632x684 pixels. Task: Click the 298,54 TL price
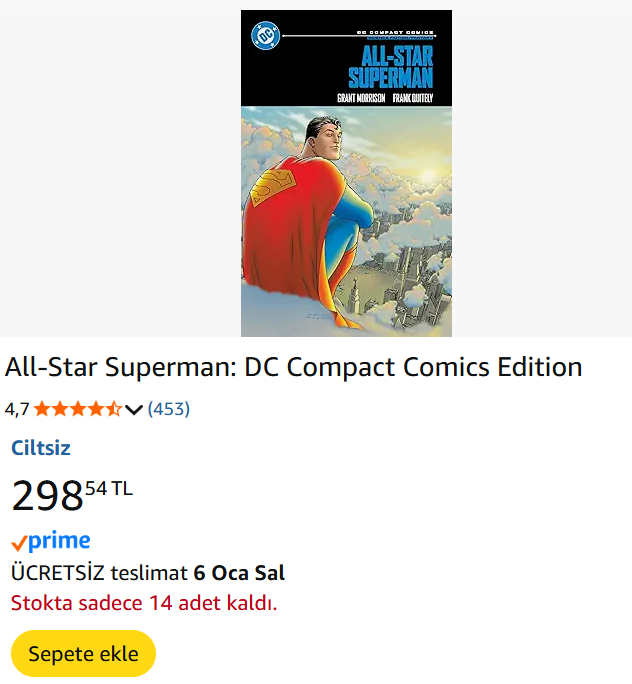pyautogui.click(x=71, y=494)
